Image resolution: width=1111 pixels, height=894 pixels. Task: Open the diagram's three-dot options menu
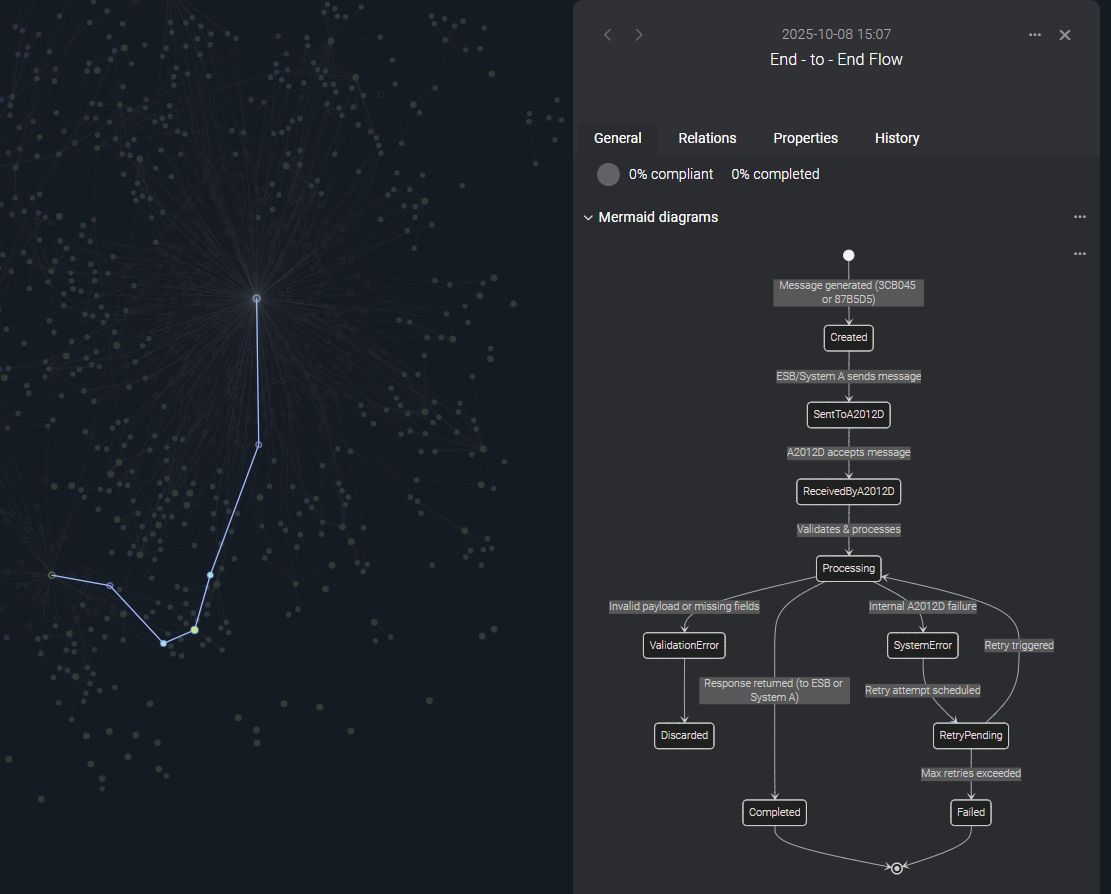click(1079, 254)
